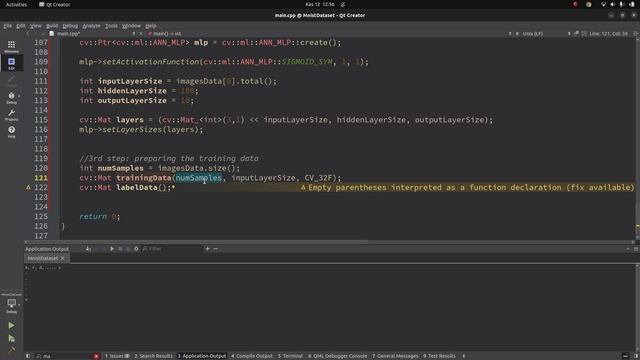The width and height of the screenshot is (640, 360).
Task: Open Unix (LF) line ending dropdown
Action: pyautogui.click(x=532, y=33)
